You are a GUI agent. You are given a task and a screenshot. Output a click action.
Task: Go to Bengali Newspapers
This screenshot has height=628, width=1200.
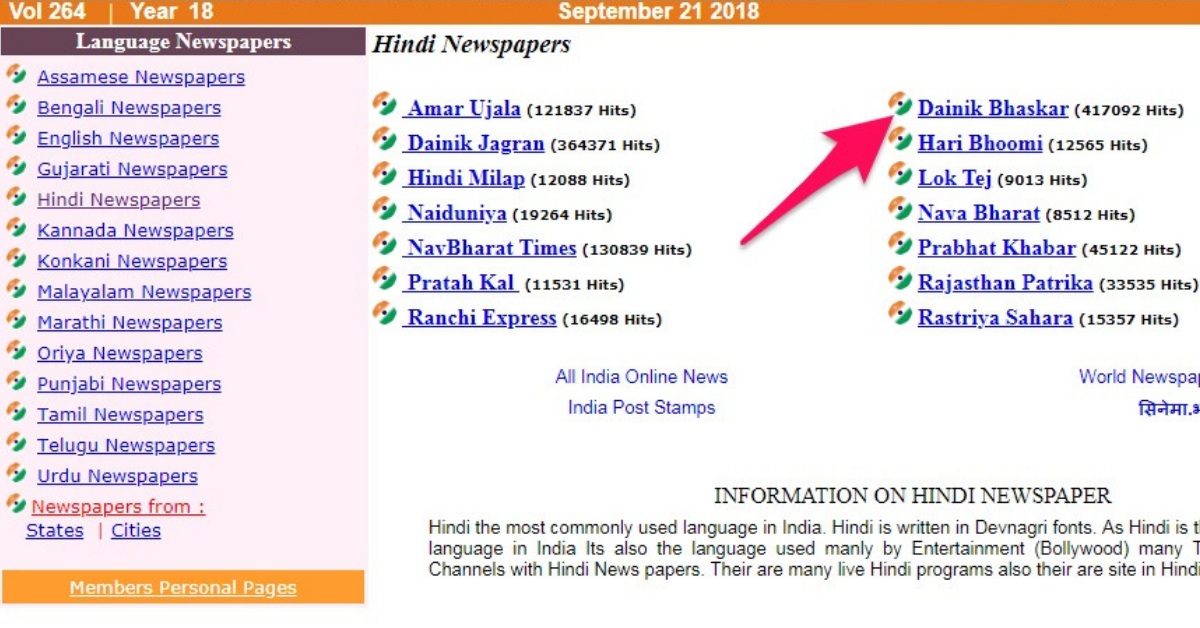129,108
